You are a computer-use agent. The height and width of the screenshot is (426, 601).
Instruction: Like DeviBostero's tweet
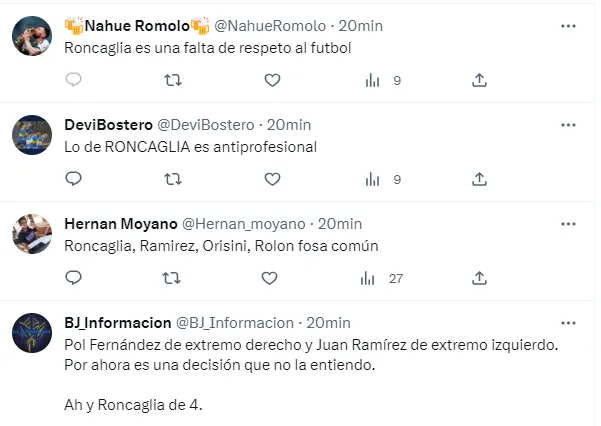coord(272,179)
